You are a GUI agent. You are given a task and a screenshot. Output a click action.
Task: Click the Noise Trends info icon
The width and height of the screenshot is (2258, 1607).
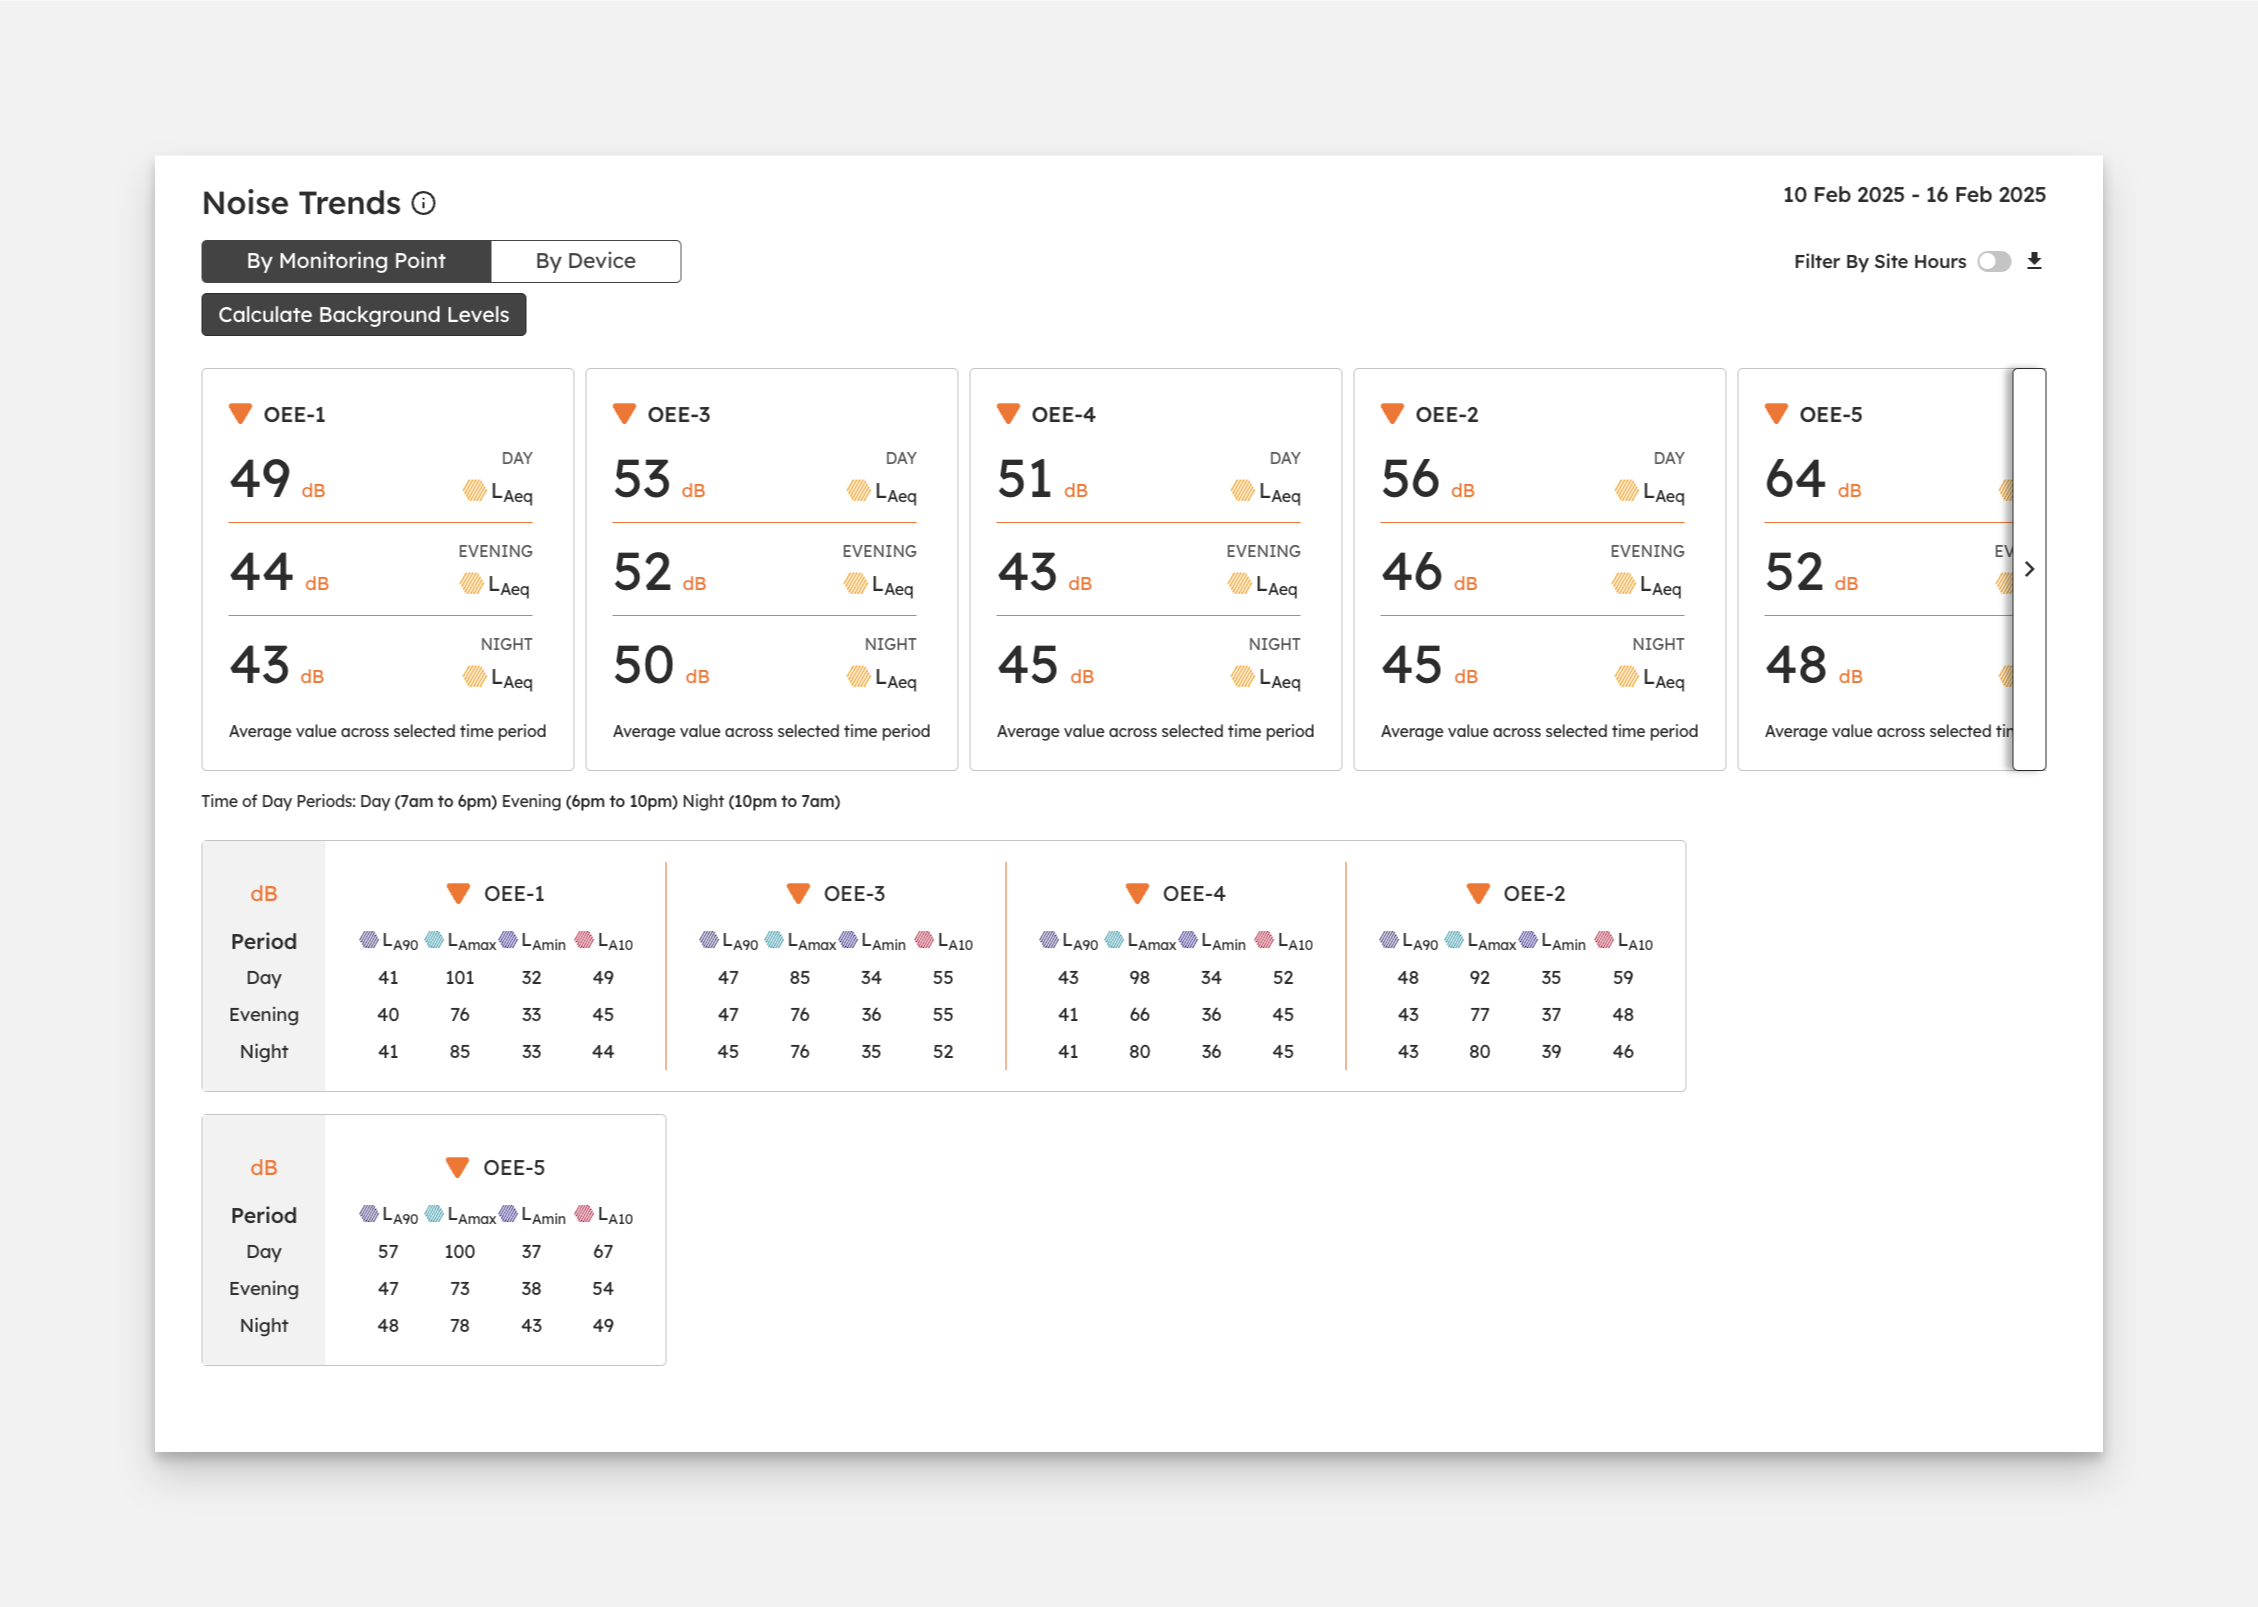click(x=424, y=203)
